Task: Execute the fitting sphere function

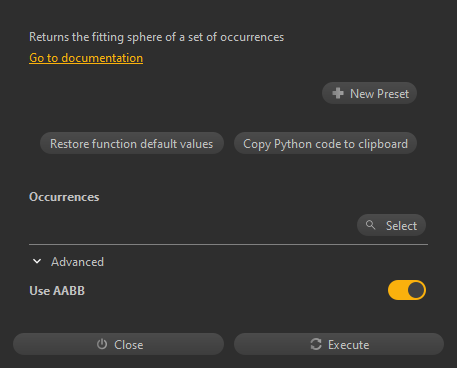Action: point(339,344)
